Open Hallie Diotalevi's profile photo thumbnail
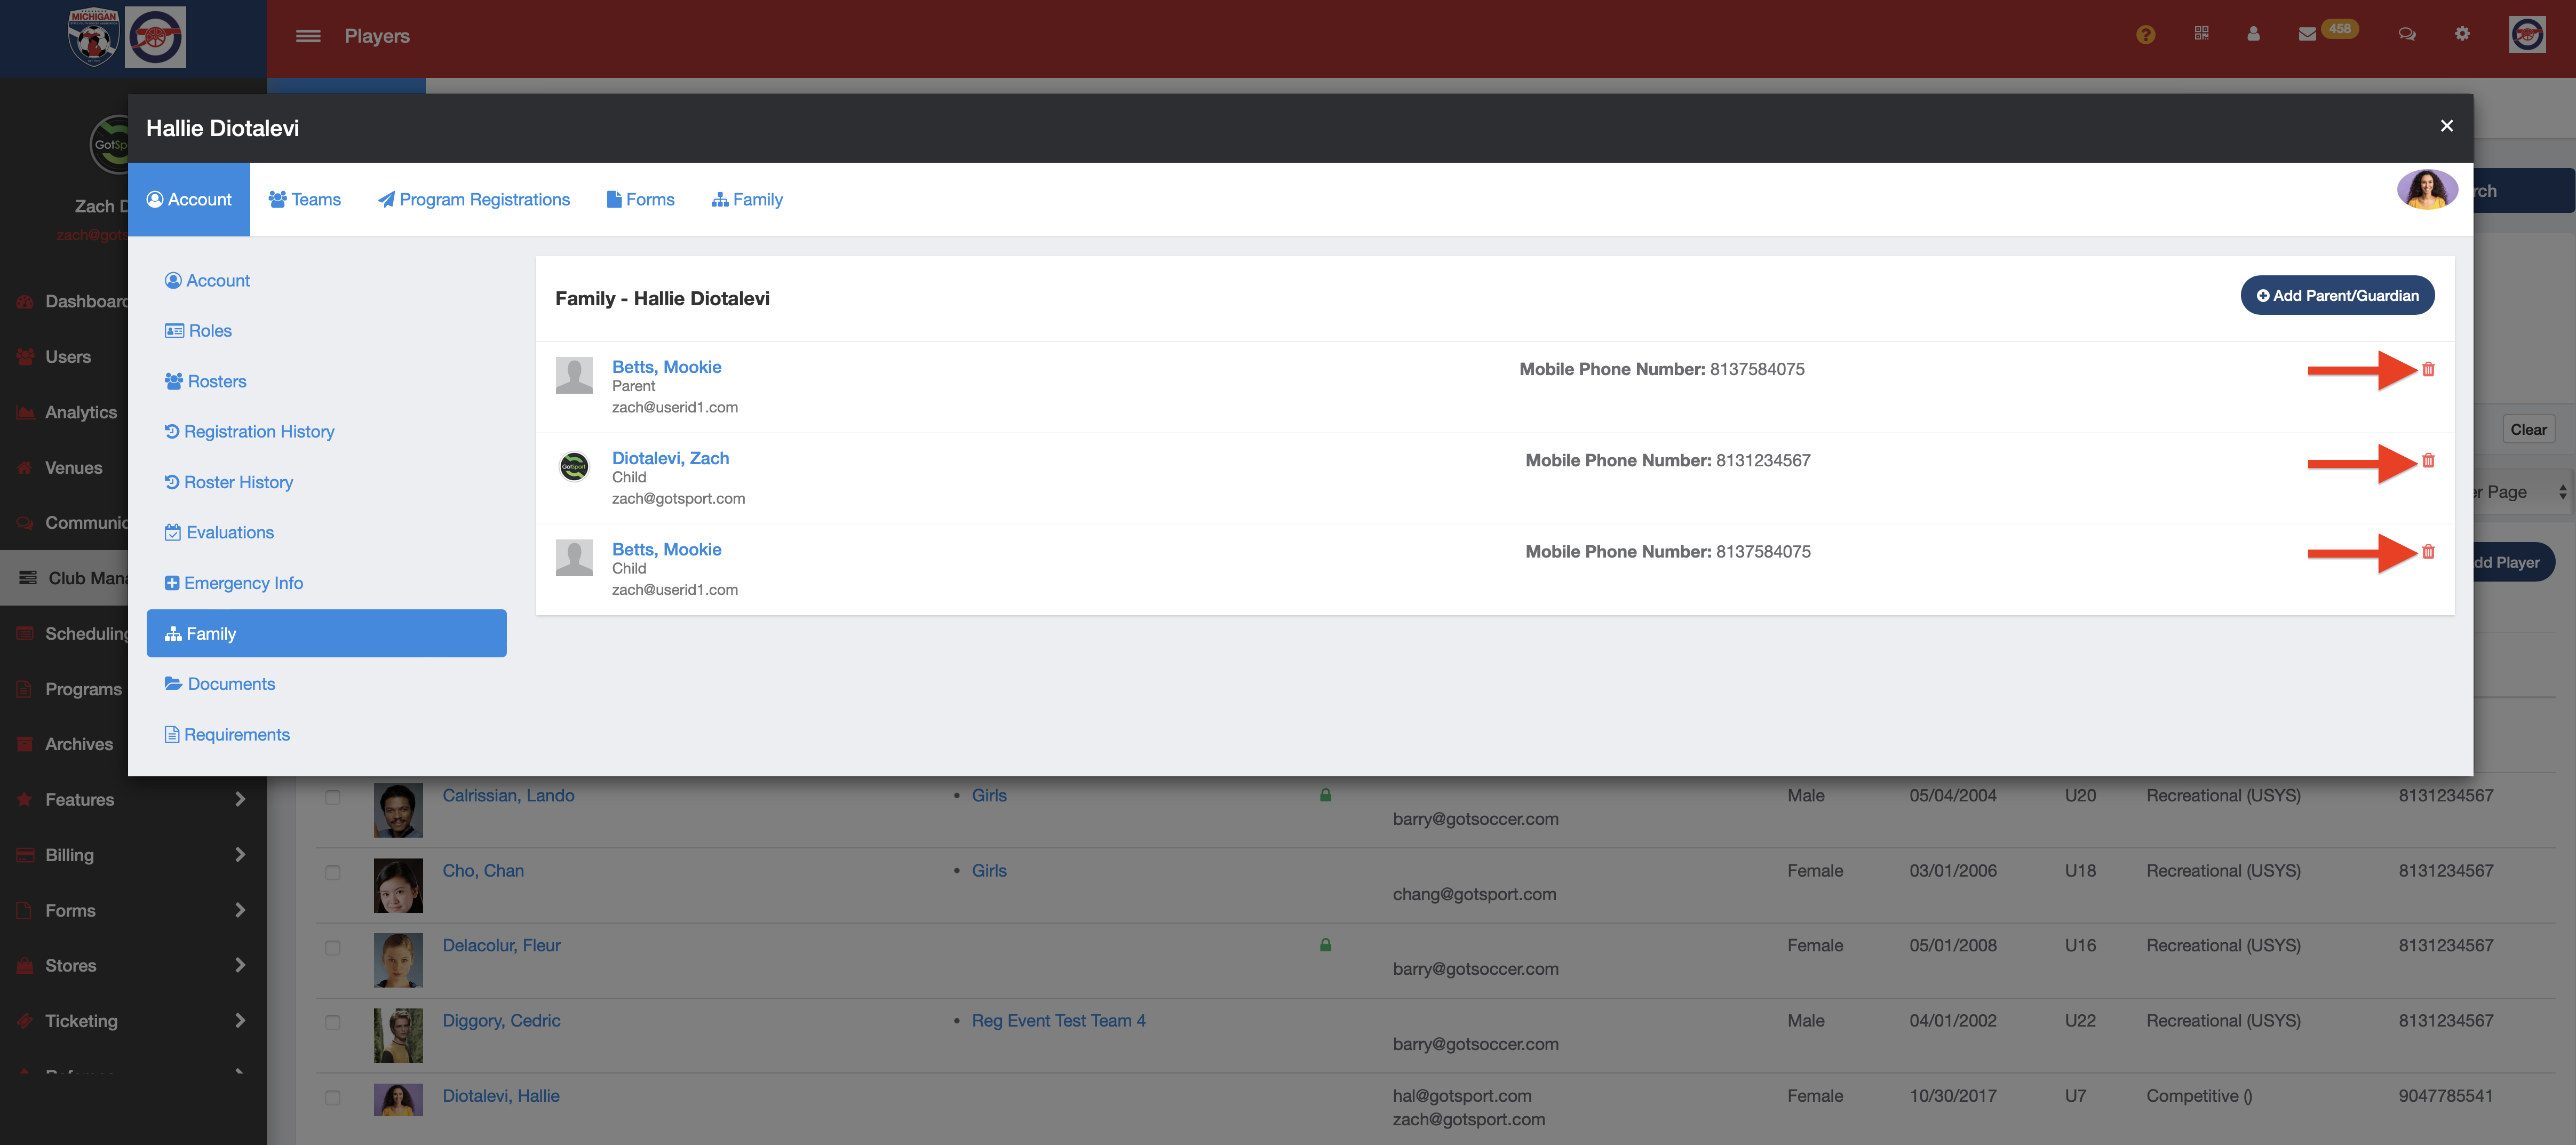Viewport: 2576px width, 1145px height. pyautogui.click(x=2428, y=189)
